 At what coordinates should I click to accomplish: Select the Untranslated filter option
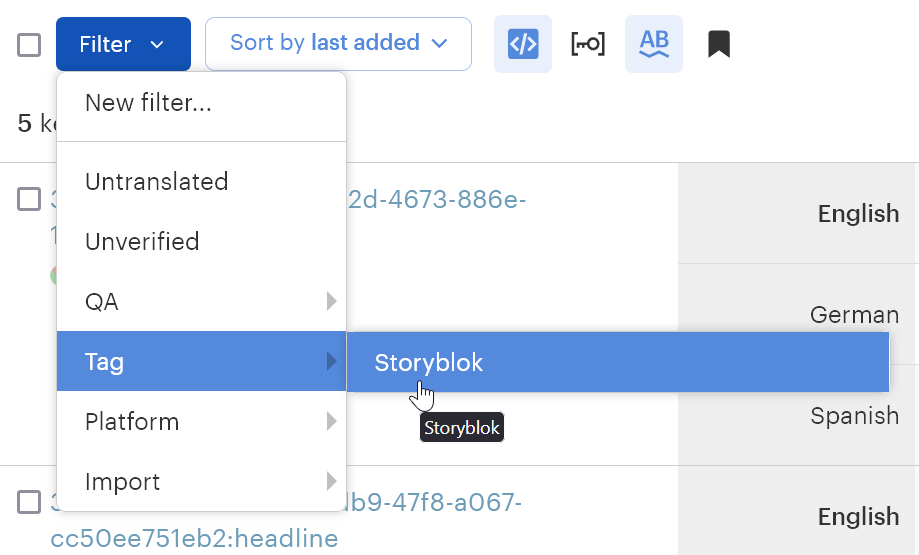(x=156, y=182)
